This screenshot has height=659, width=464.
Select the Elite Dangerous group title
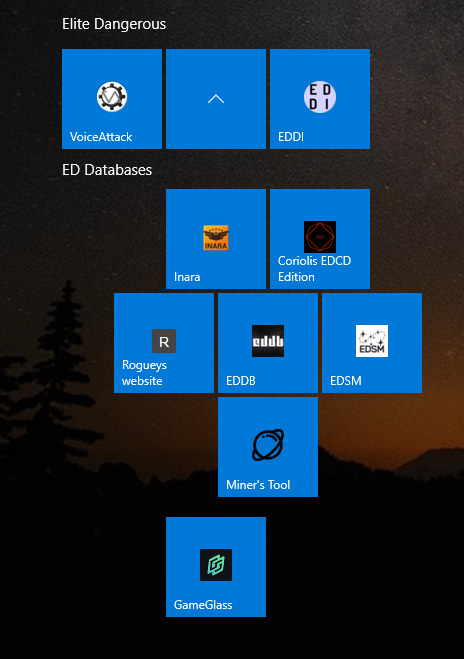114,24
